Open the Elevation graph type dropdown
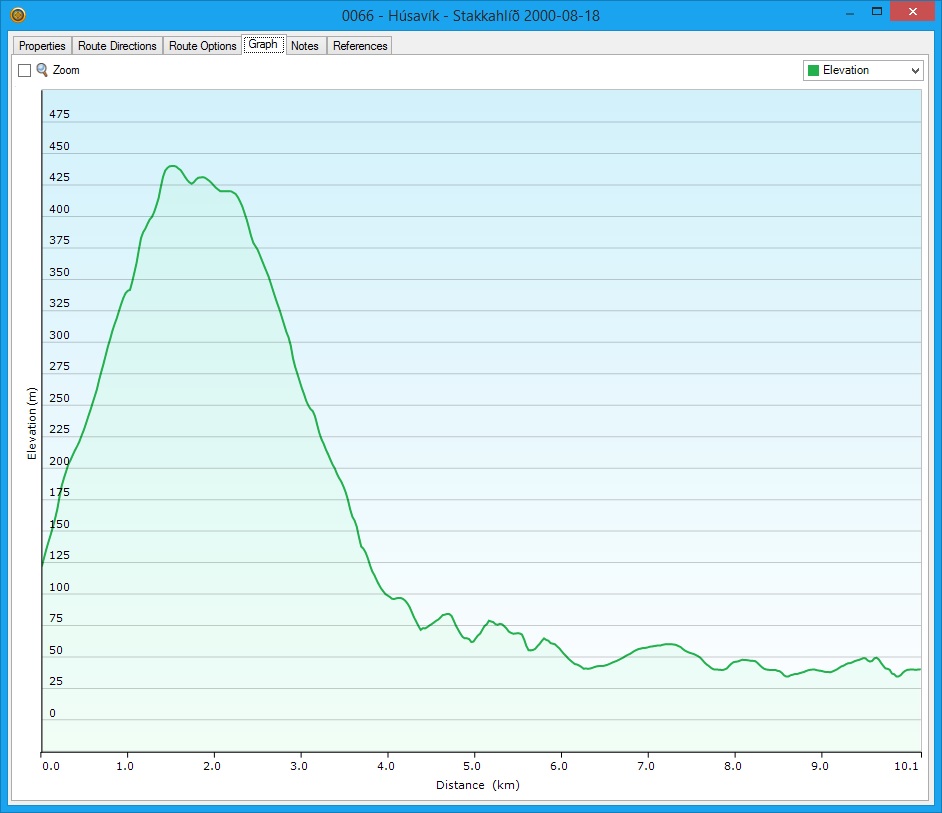 point(863,70)
